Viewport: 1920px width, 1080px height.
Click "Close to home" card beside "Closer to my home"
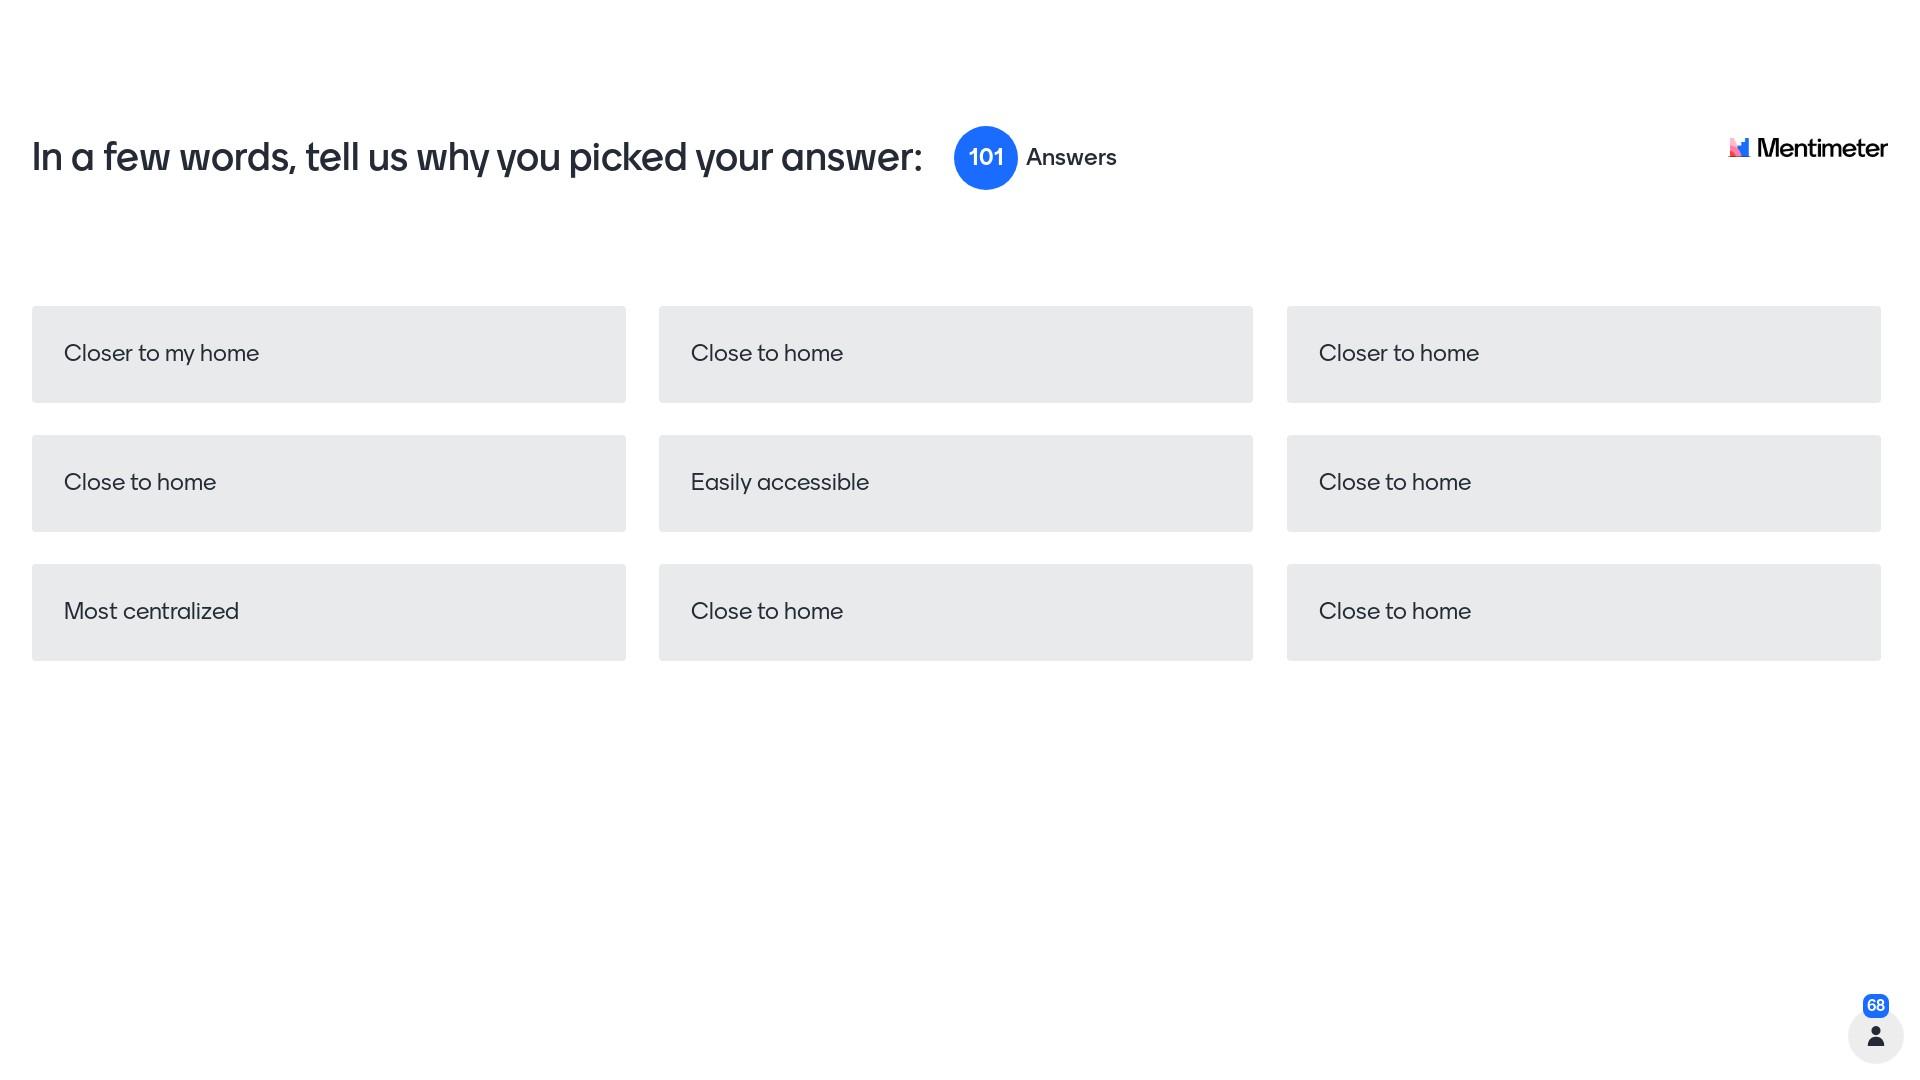[955, 354]
